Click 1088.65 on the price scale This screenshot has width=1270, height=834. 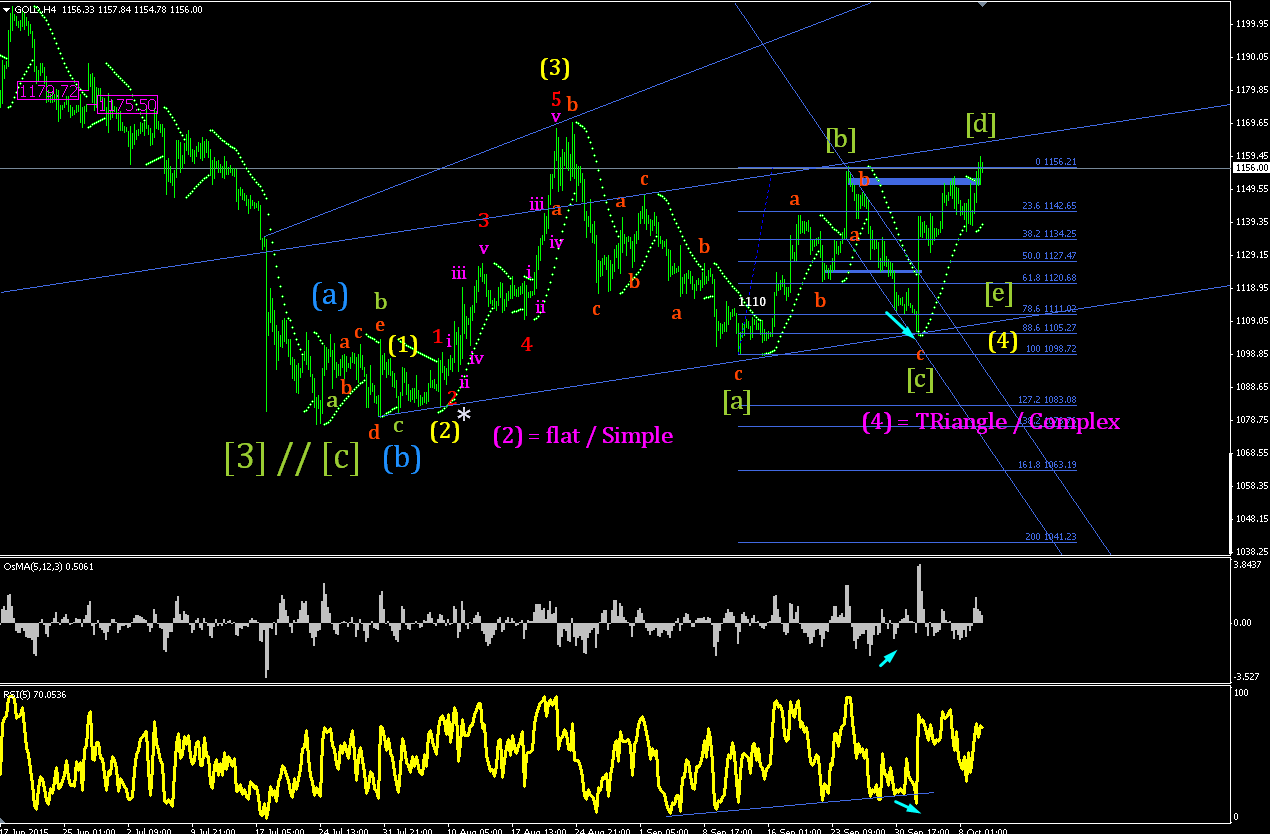tap(1251, 387)
